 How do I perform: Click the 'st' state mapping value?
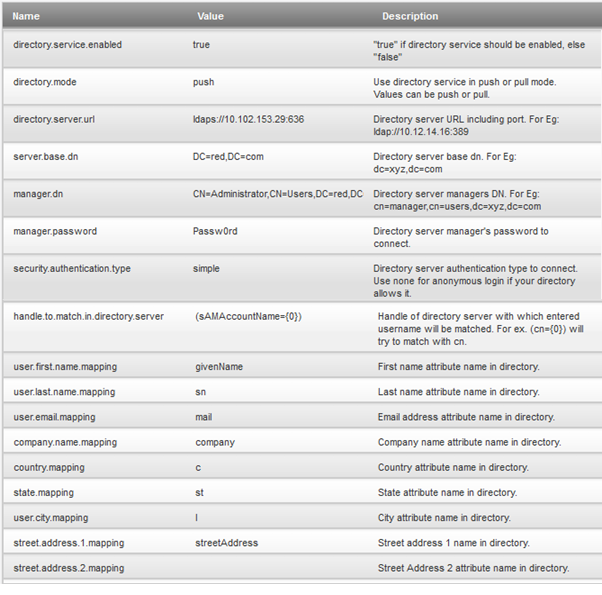[x=199, y=493]
